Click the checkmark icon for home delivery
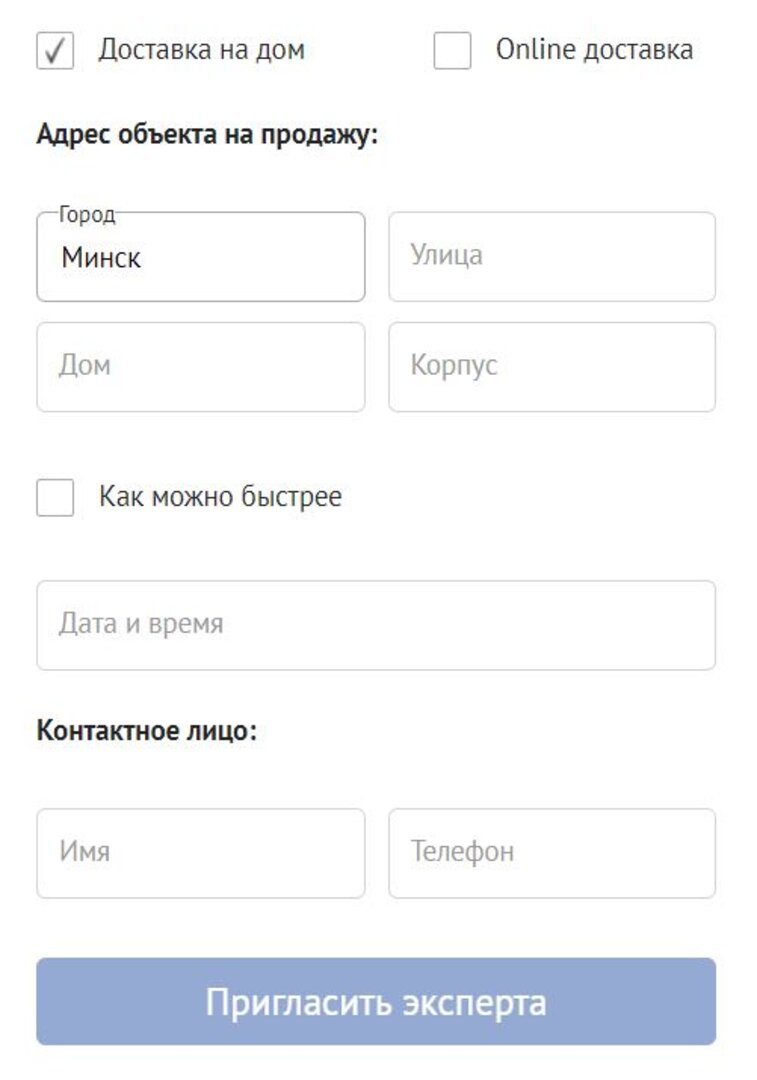This screenshot has height=1080, width=757. 55,51
